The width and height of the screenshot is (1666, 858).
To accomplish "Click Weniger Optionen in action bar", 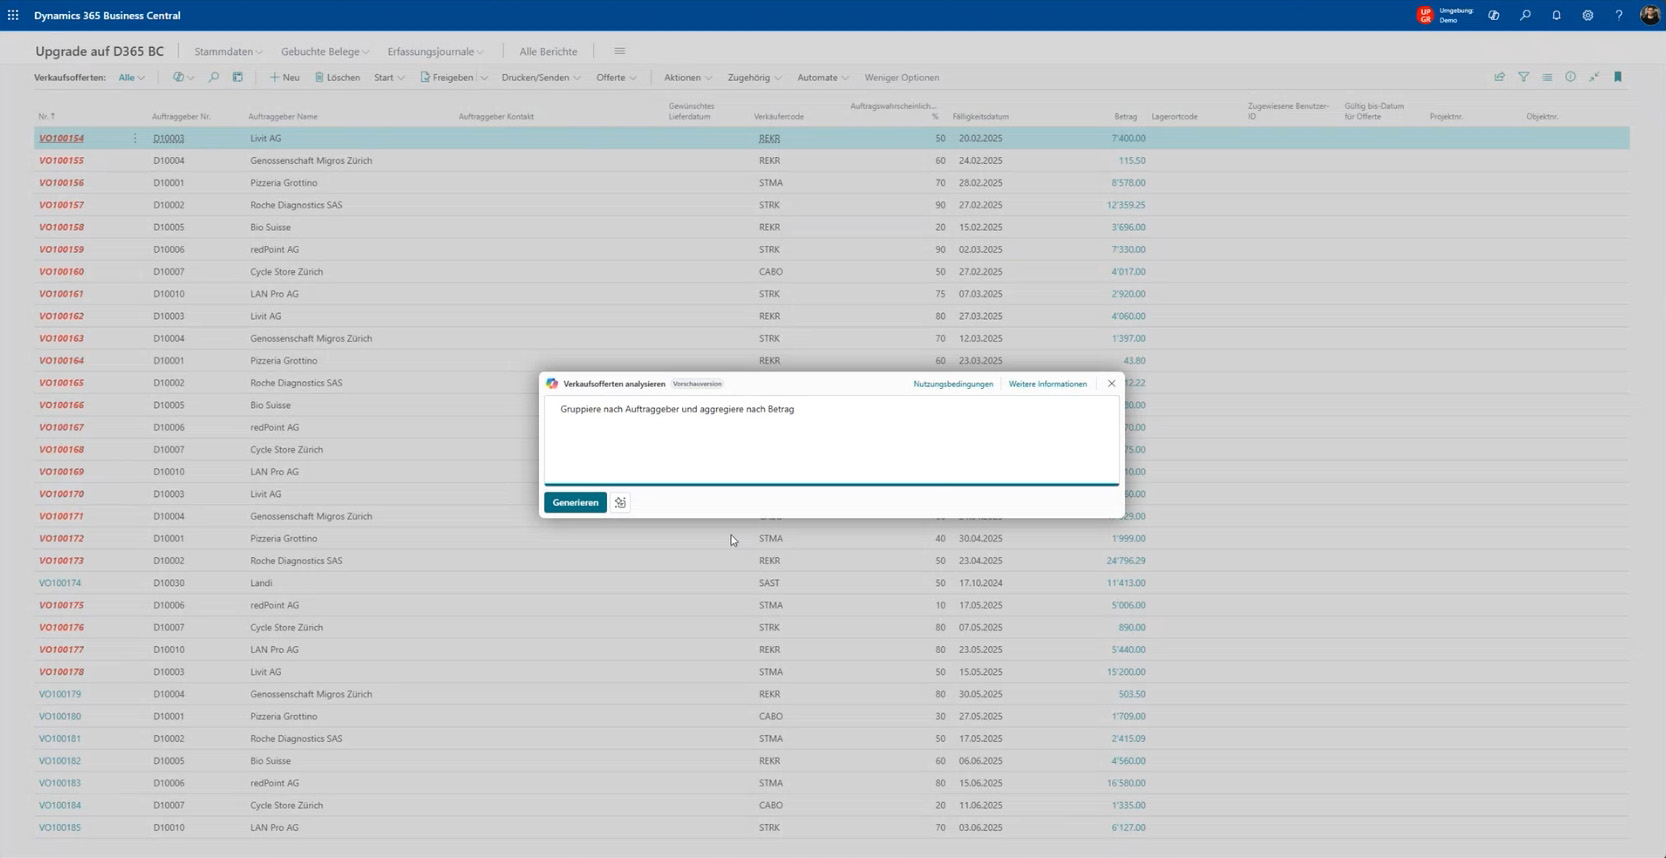I will coord(901,77).
